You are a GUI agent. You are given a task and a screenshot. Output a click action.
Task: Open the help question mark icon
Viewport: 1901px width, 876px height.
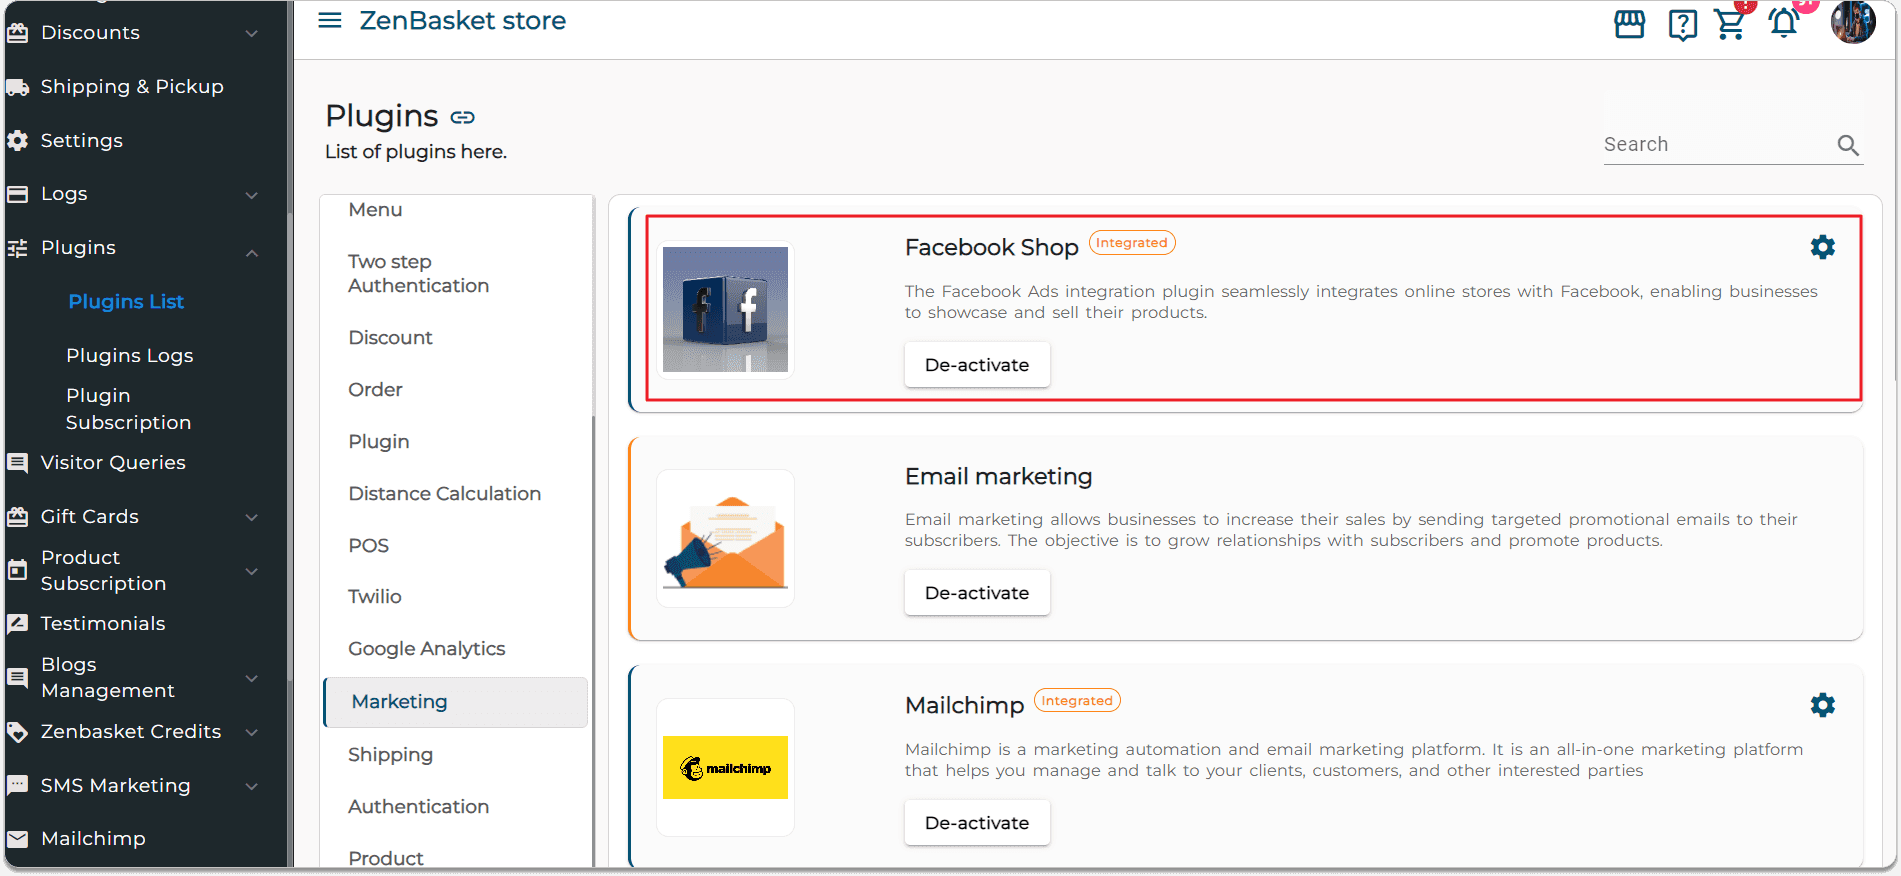[x=1682, y=24]
